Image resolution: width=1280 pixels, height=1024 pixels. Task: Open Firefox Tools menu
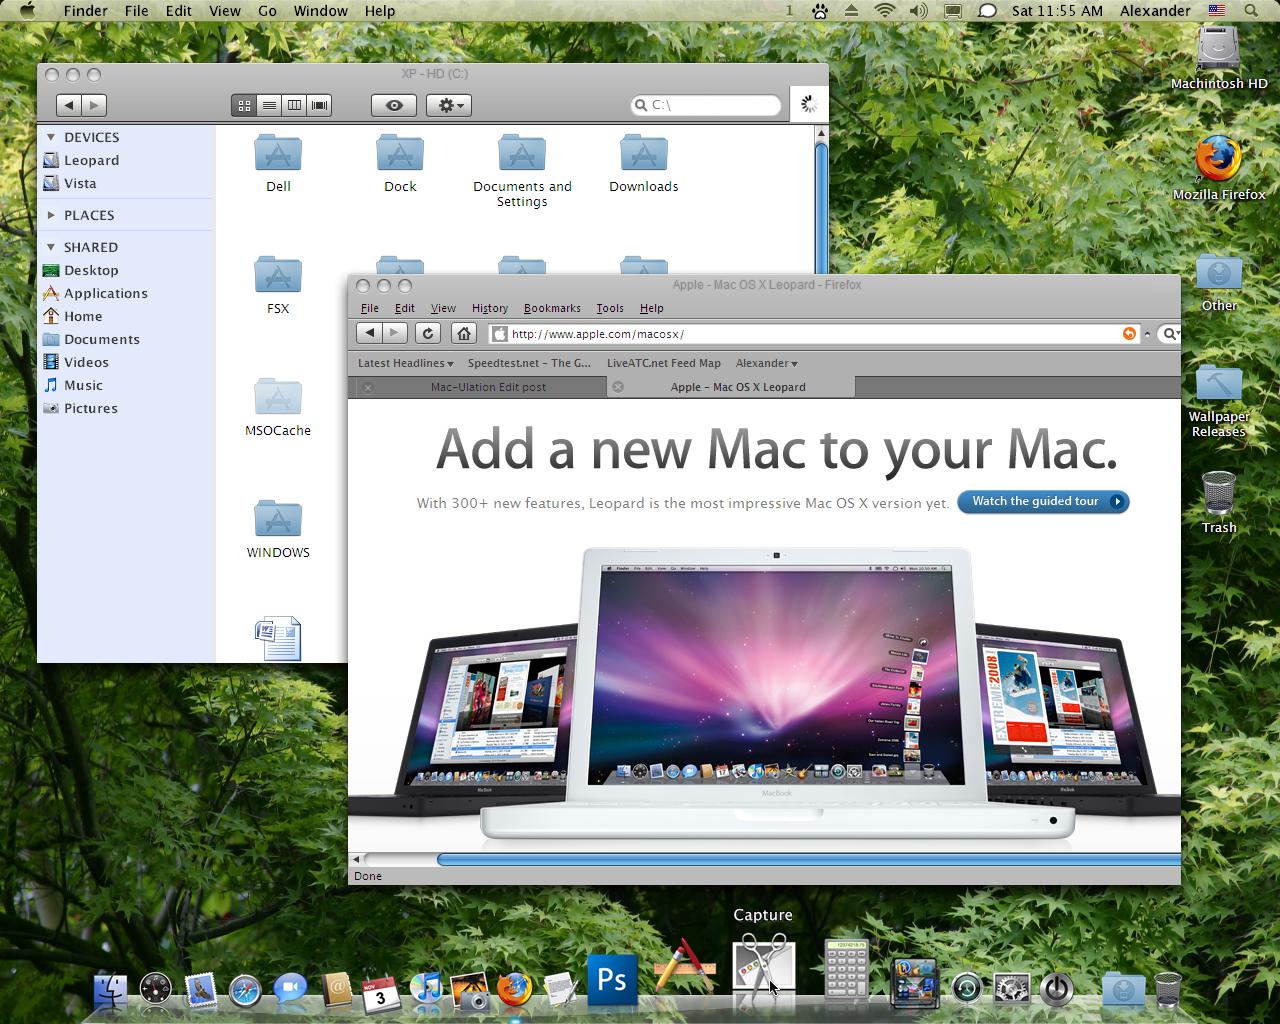[x=610, y=308]
